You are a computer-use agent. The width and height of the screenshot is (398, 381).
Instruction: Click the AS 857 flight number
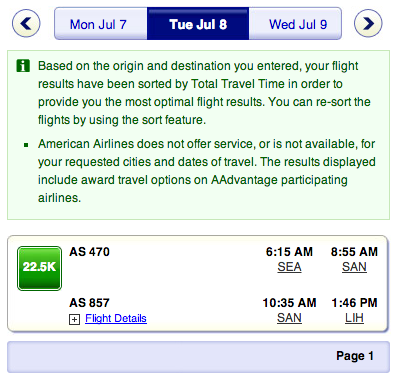click(89, 303)
